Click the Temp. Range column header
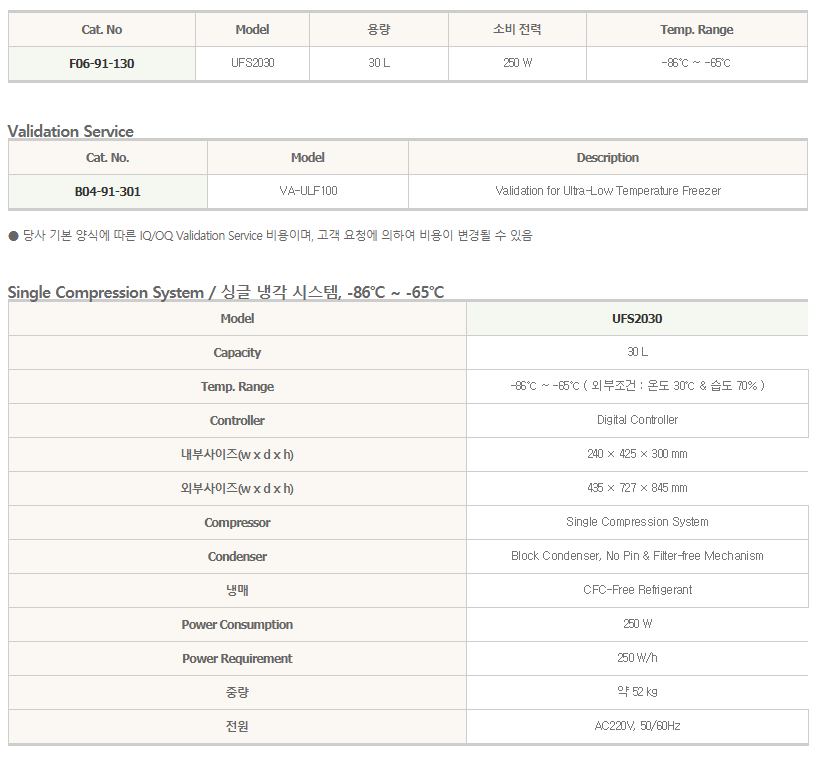817x757 pixels. 697,30
